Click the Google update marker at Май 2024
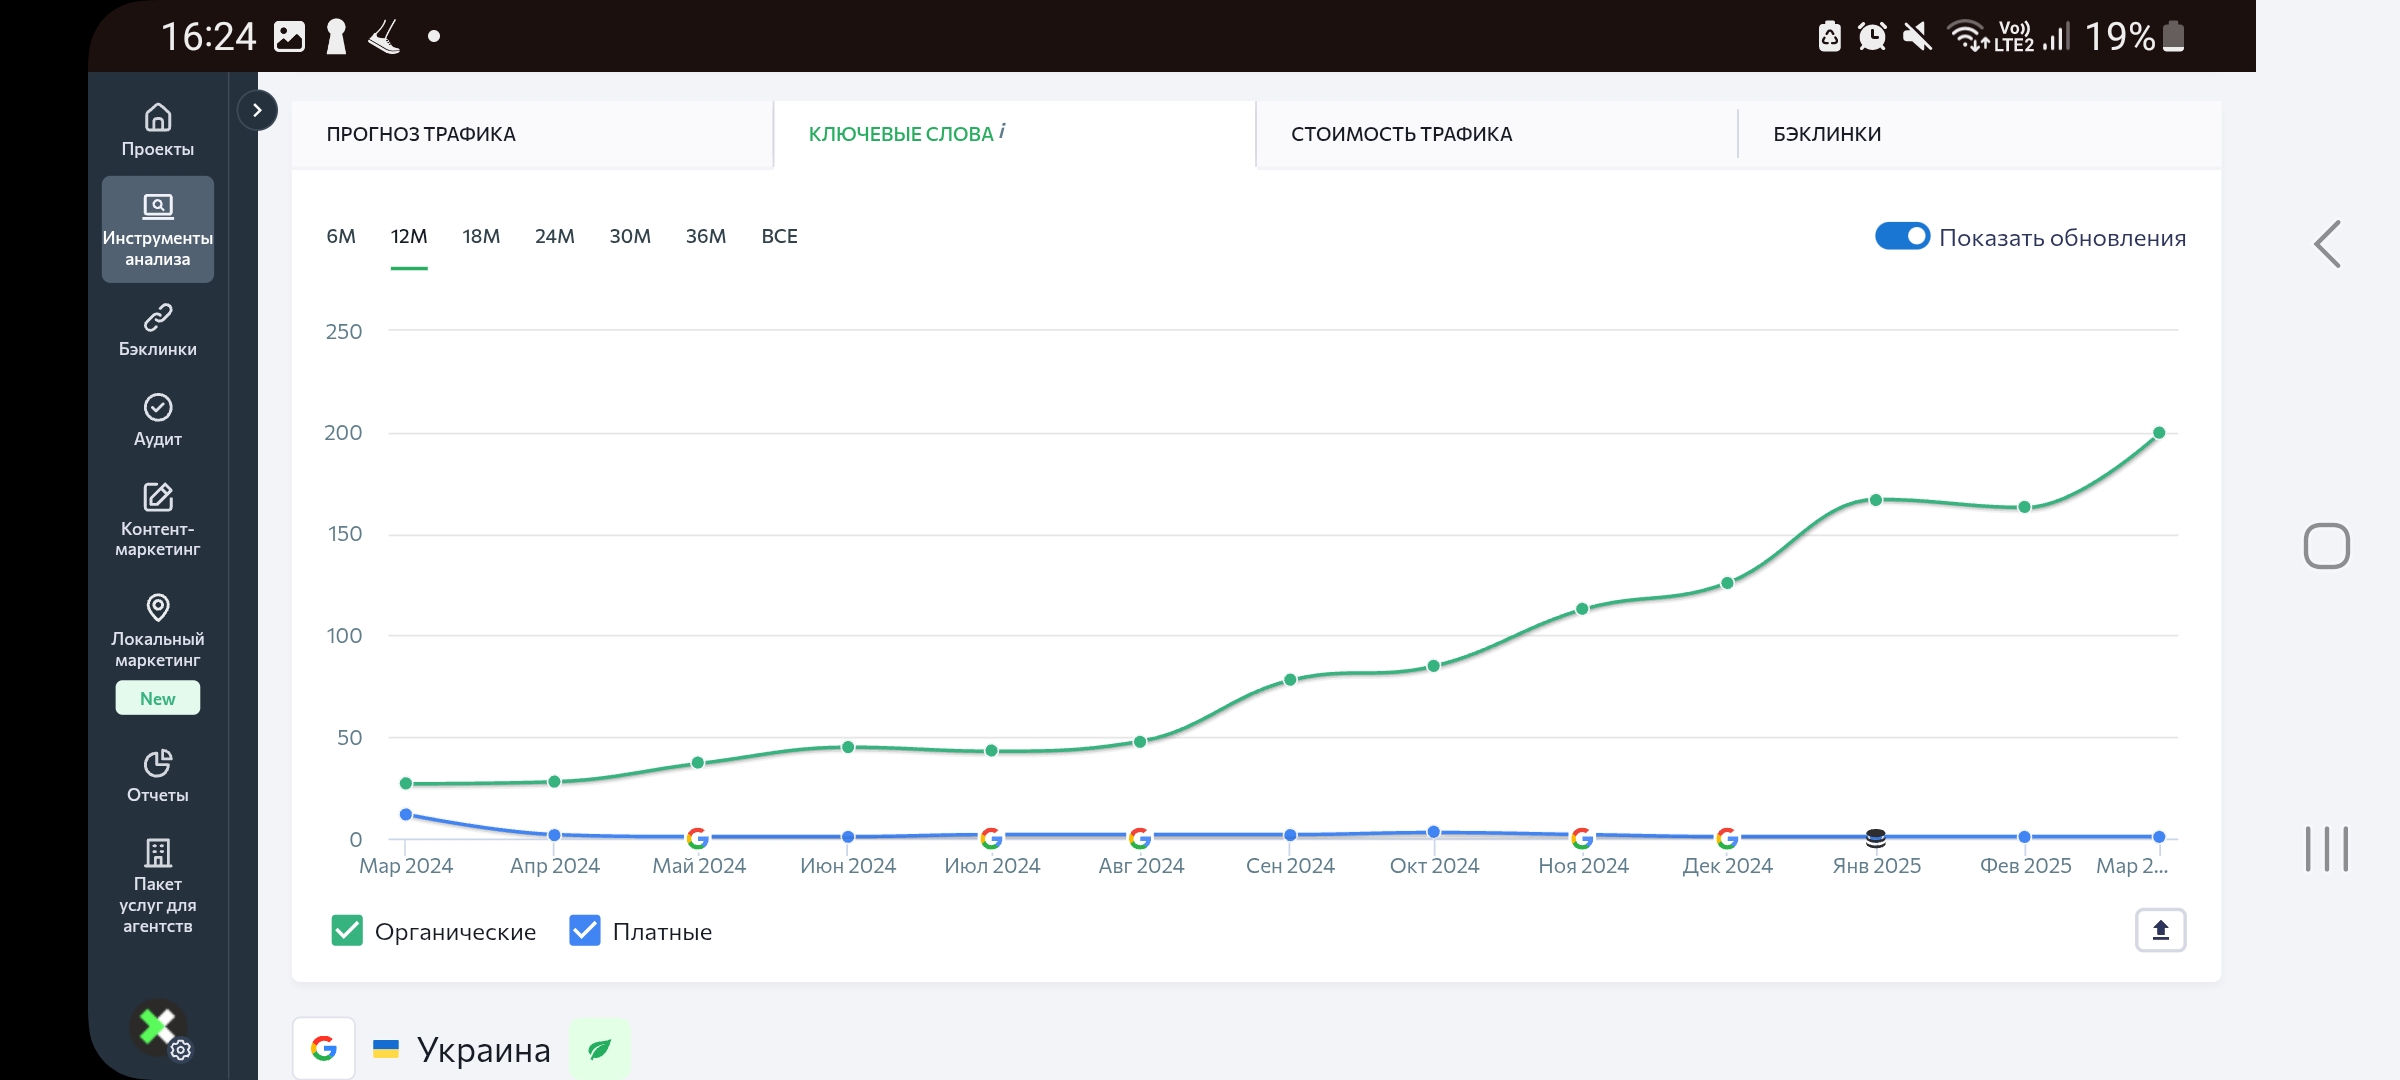 698,838
